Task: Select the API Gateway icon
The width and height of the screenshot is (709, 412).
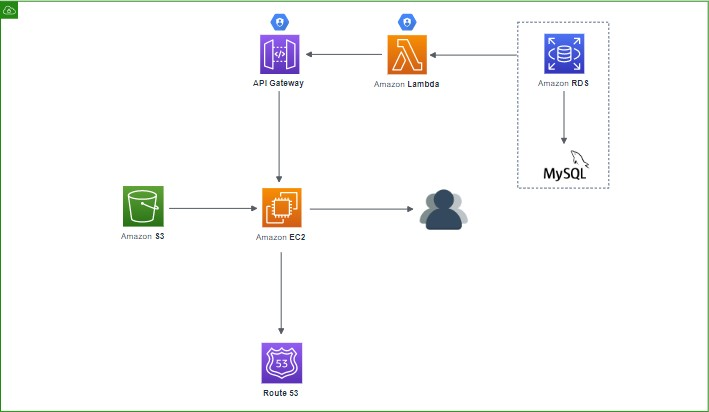Action: [279, 54]
